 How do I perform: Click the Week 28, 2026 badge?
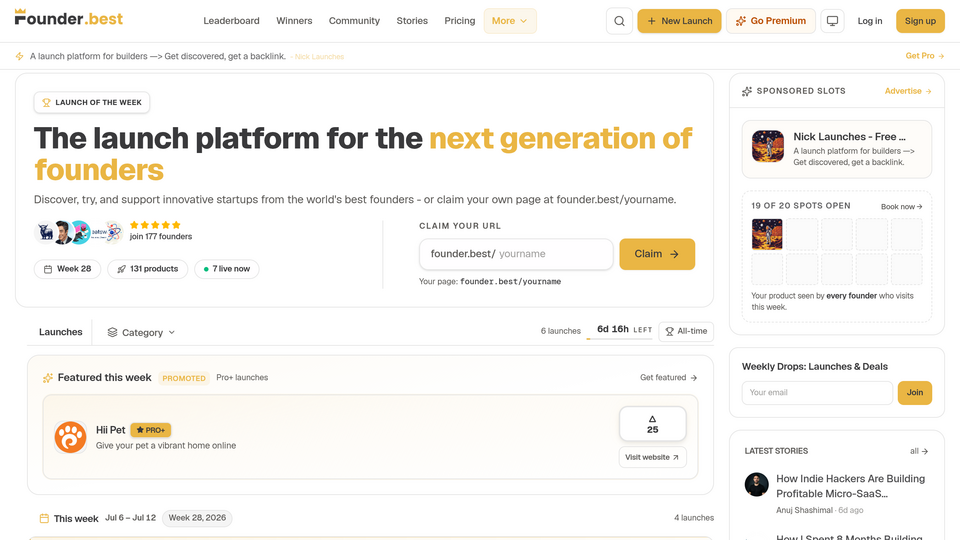pyautogui.click(x=197, y=518)
